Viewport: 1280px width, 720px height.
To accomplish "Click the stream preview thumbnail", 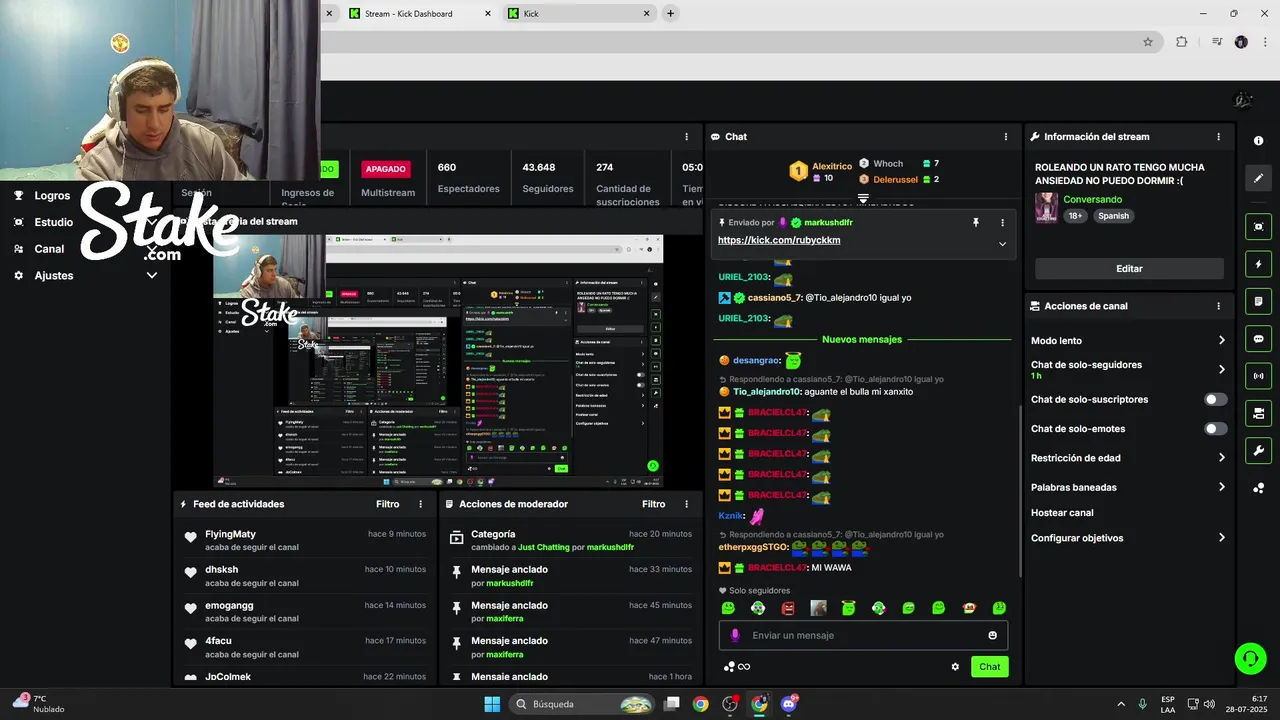I will [438, 361].
